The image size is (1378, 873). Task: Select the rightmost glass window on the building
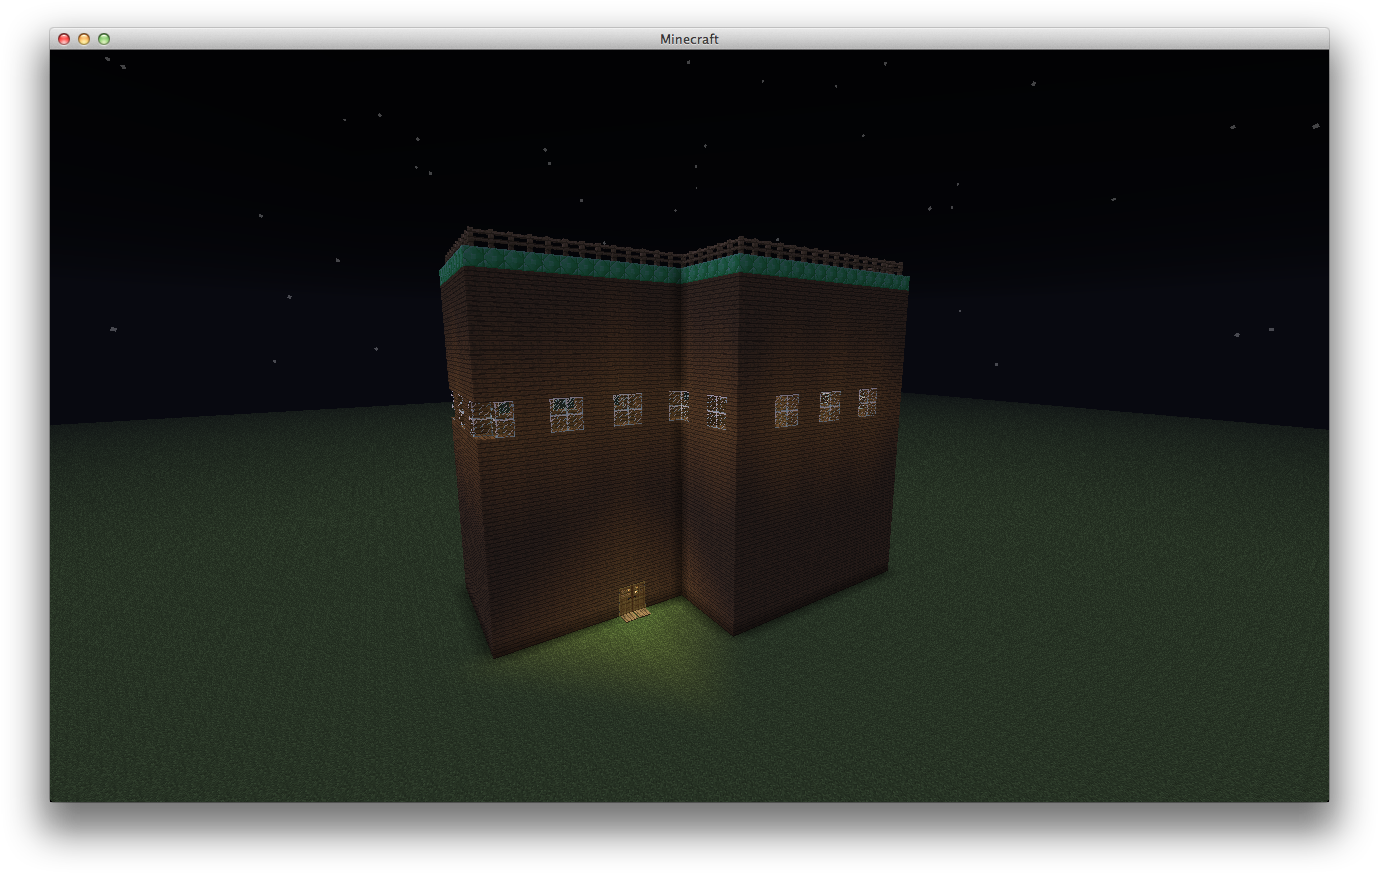867,402
